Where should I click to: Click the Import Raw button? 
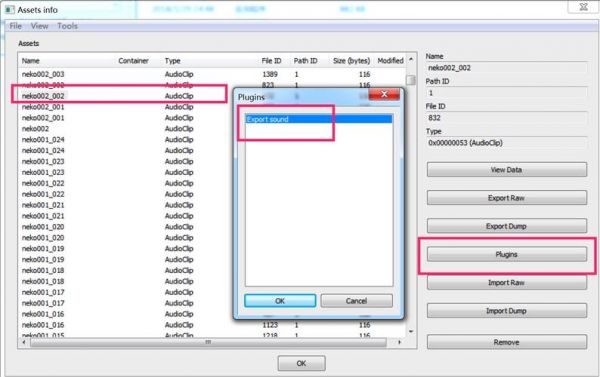pyautogui.click(x=507, y=283)
